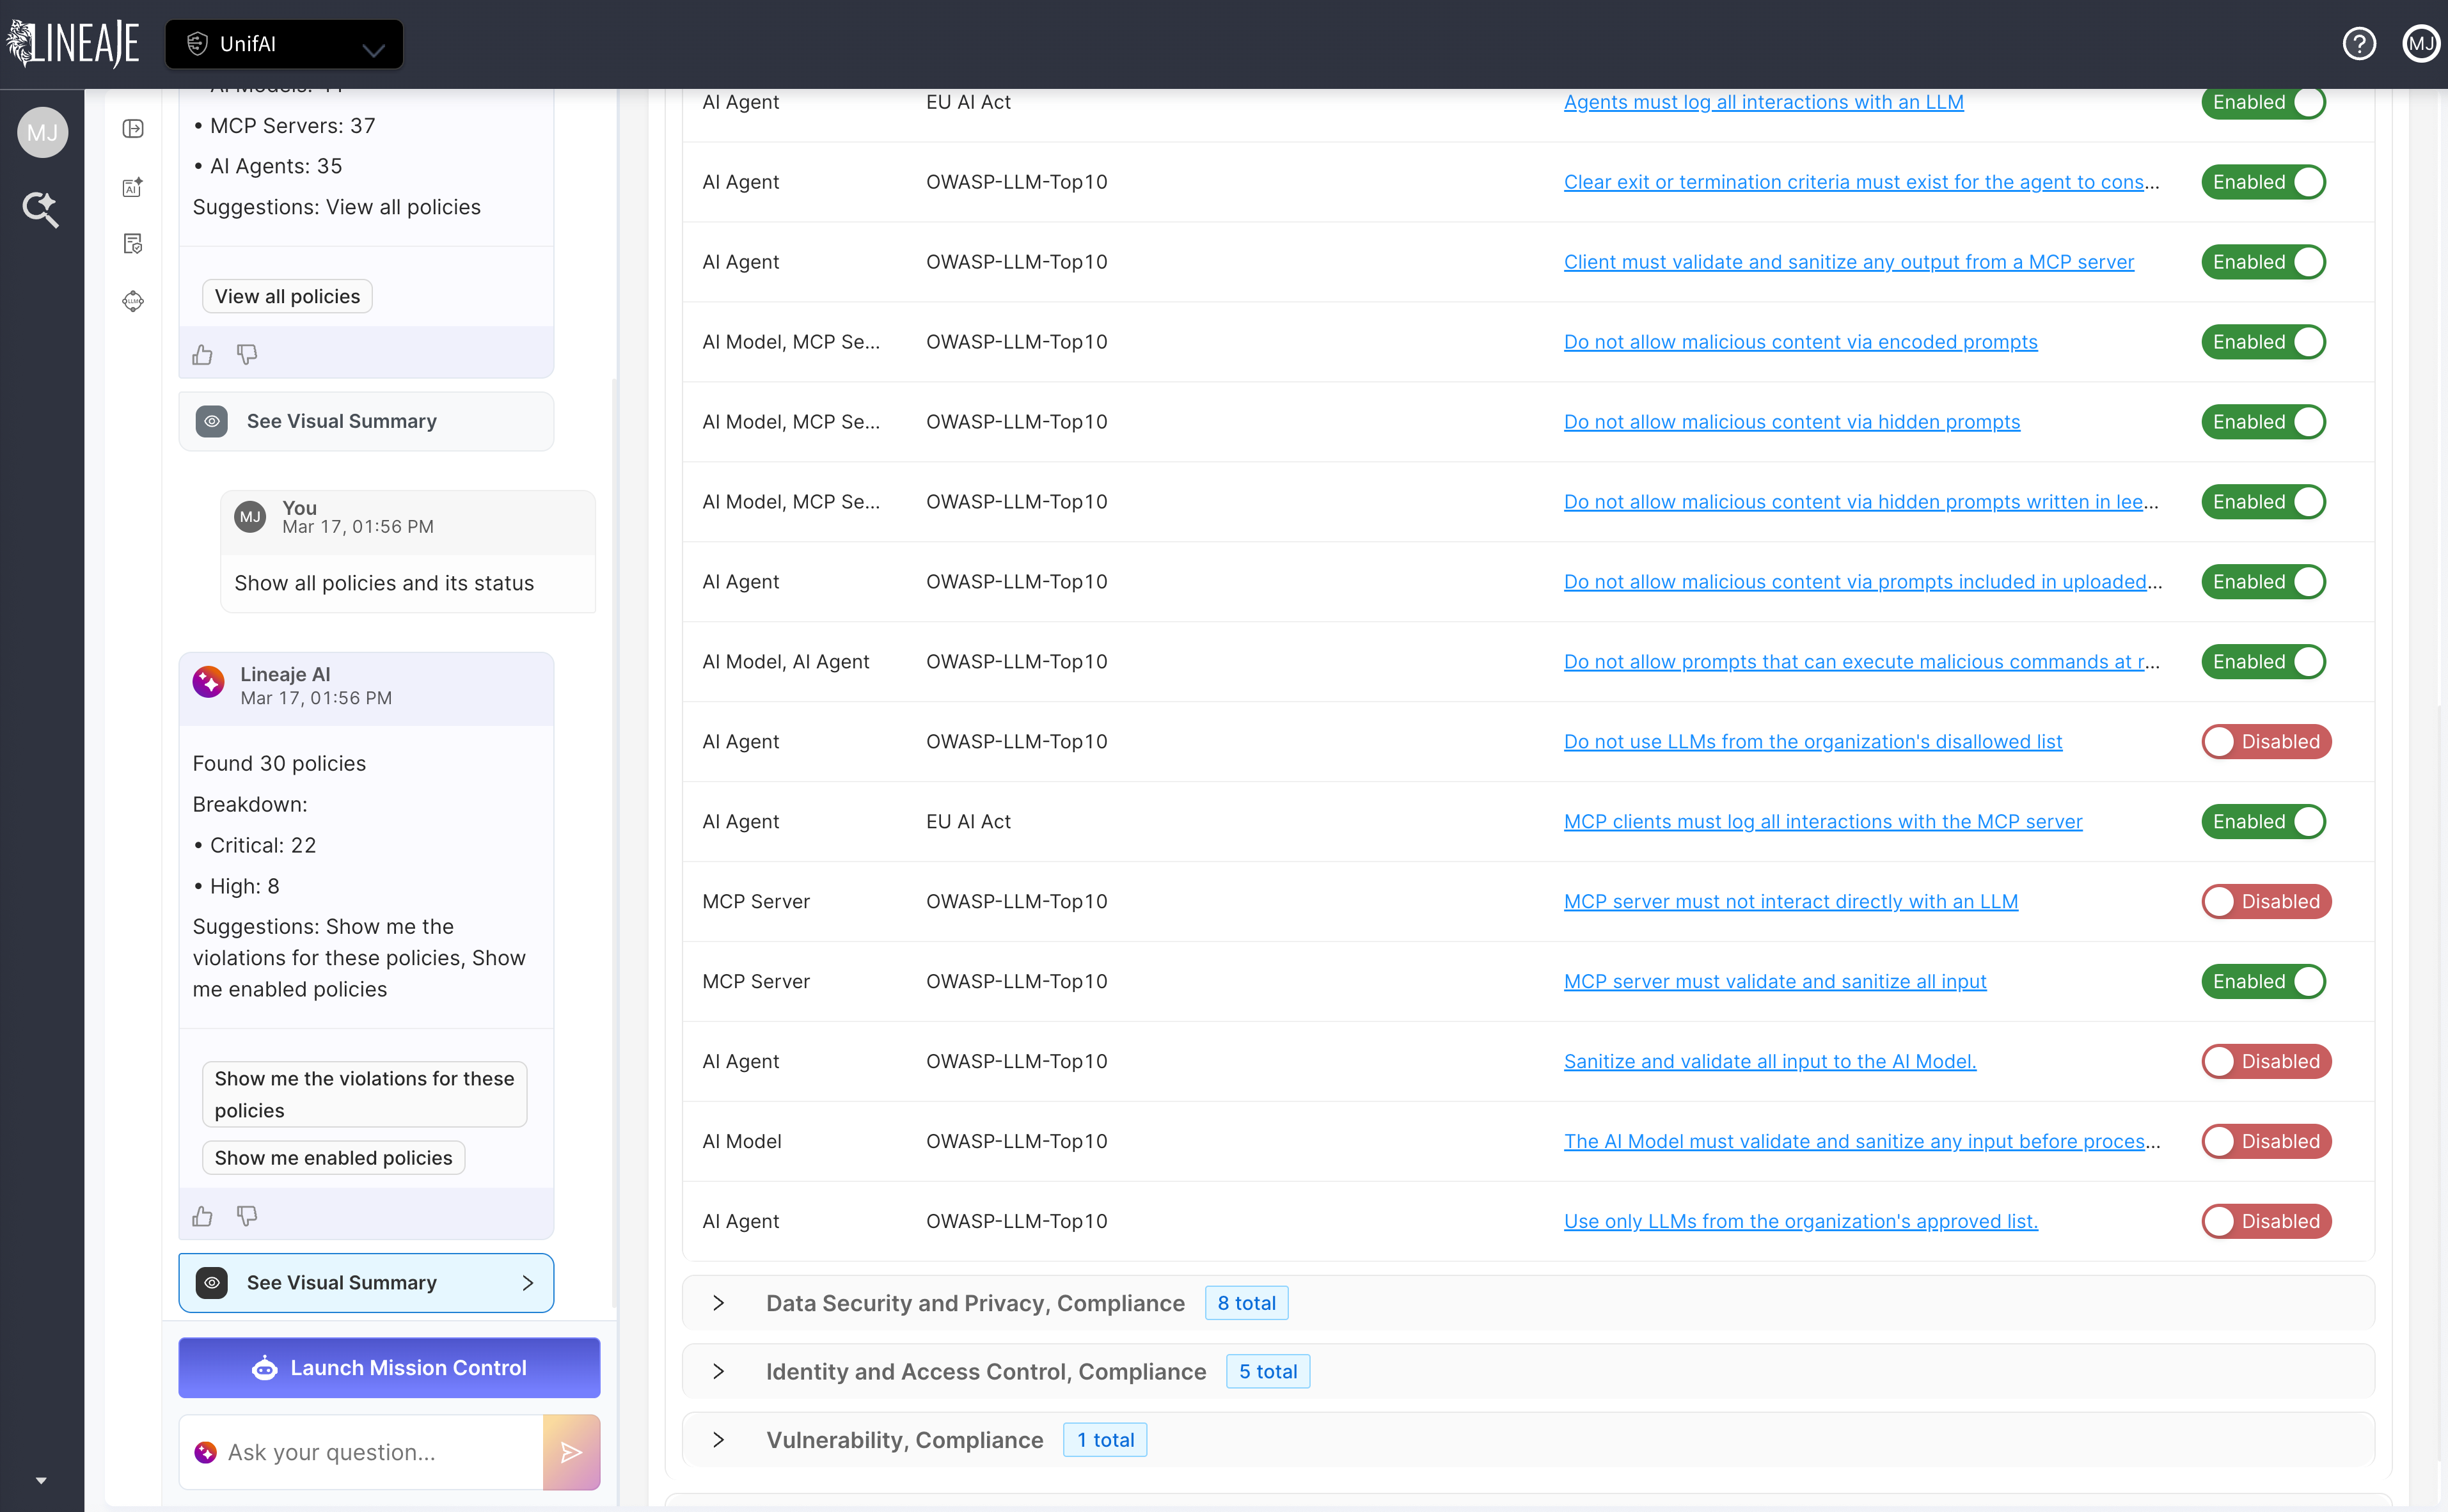Click the AI search magnifier sidebar icon
This screenshot has height=1512, width=2448.
(41, 209)
